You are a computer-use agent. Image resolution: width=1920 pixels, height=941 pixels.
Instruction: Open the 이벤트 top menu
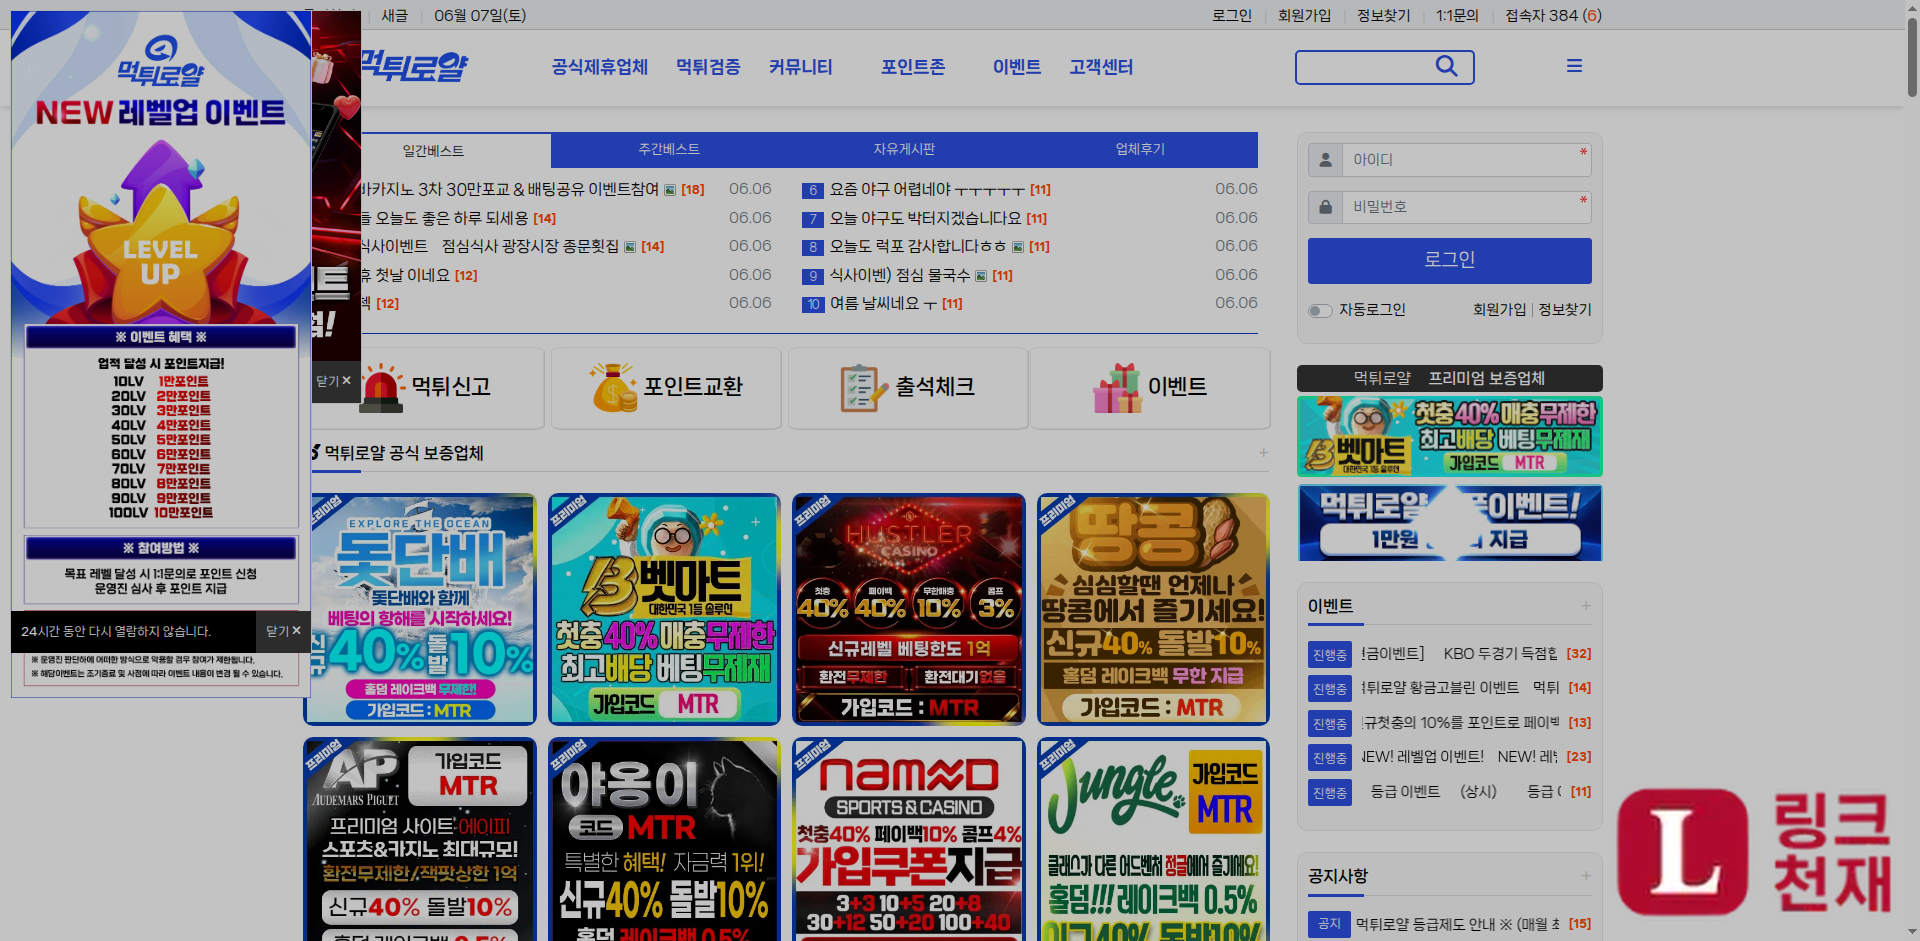click(x=1016, y=67)
